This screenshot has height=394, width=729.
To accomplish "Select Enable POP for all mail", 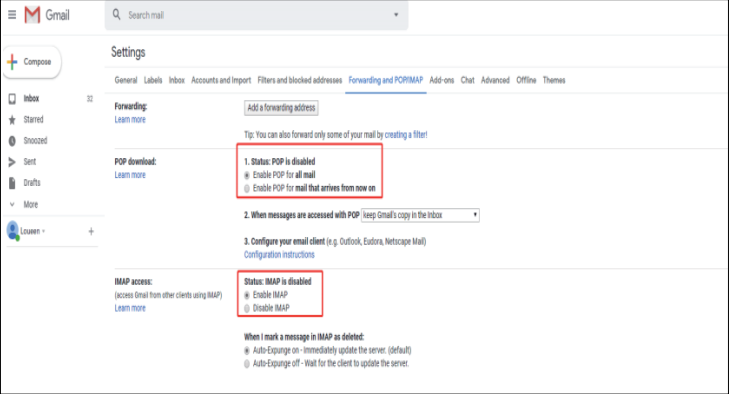I will (x=247, y=175).
